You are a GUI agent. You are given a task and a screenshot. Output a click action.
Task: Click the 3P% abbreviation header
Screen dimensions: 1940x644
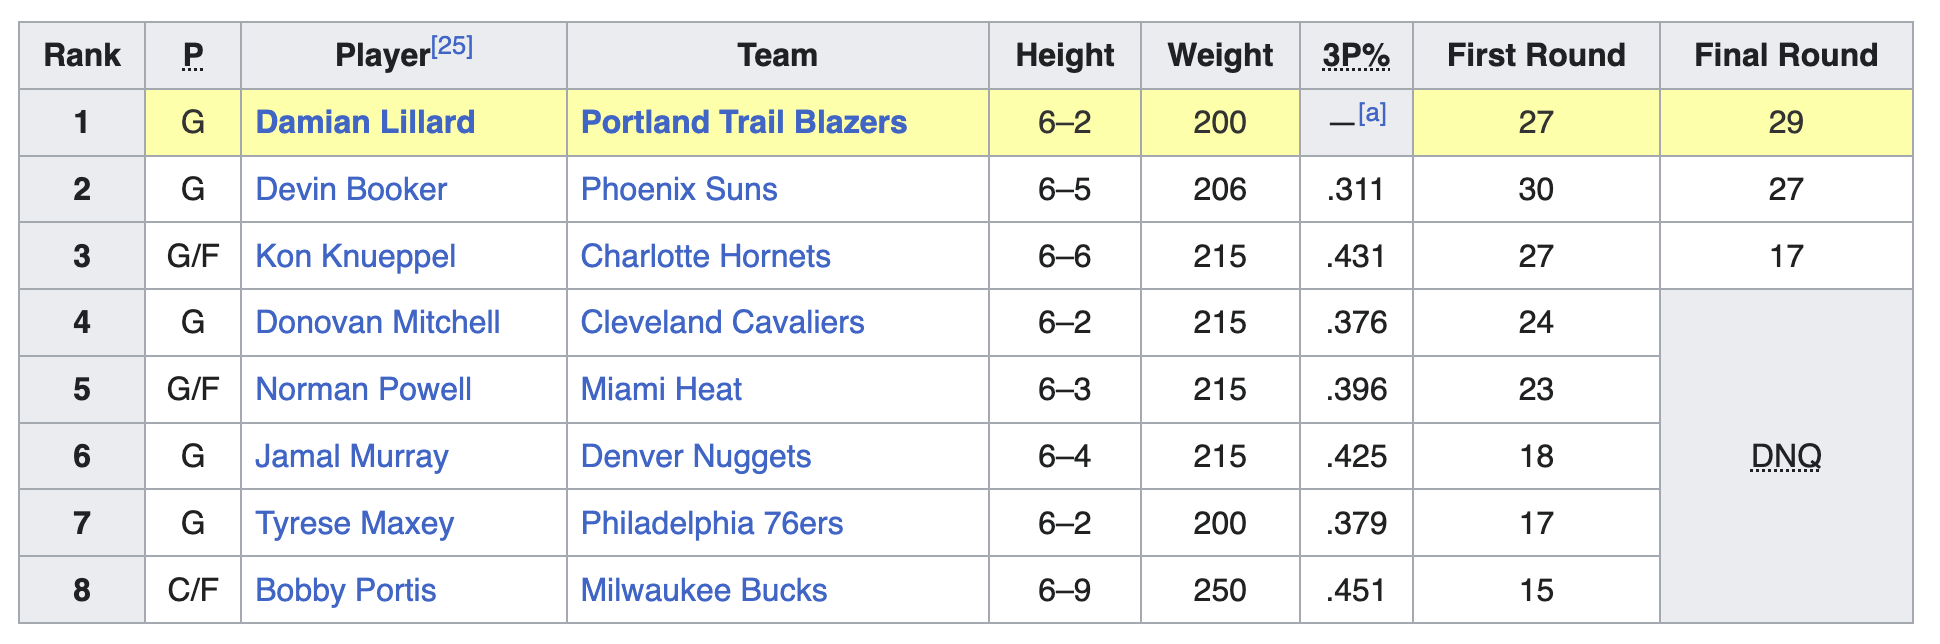click(x=1355, y=55)
